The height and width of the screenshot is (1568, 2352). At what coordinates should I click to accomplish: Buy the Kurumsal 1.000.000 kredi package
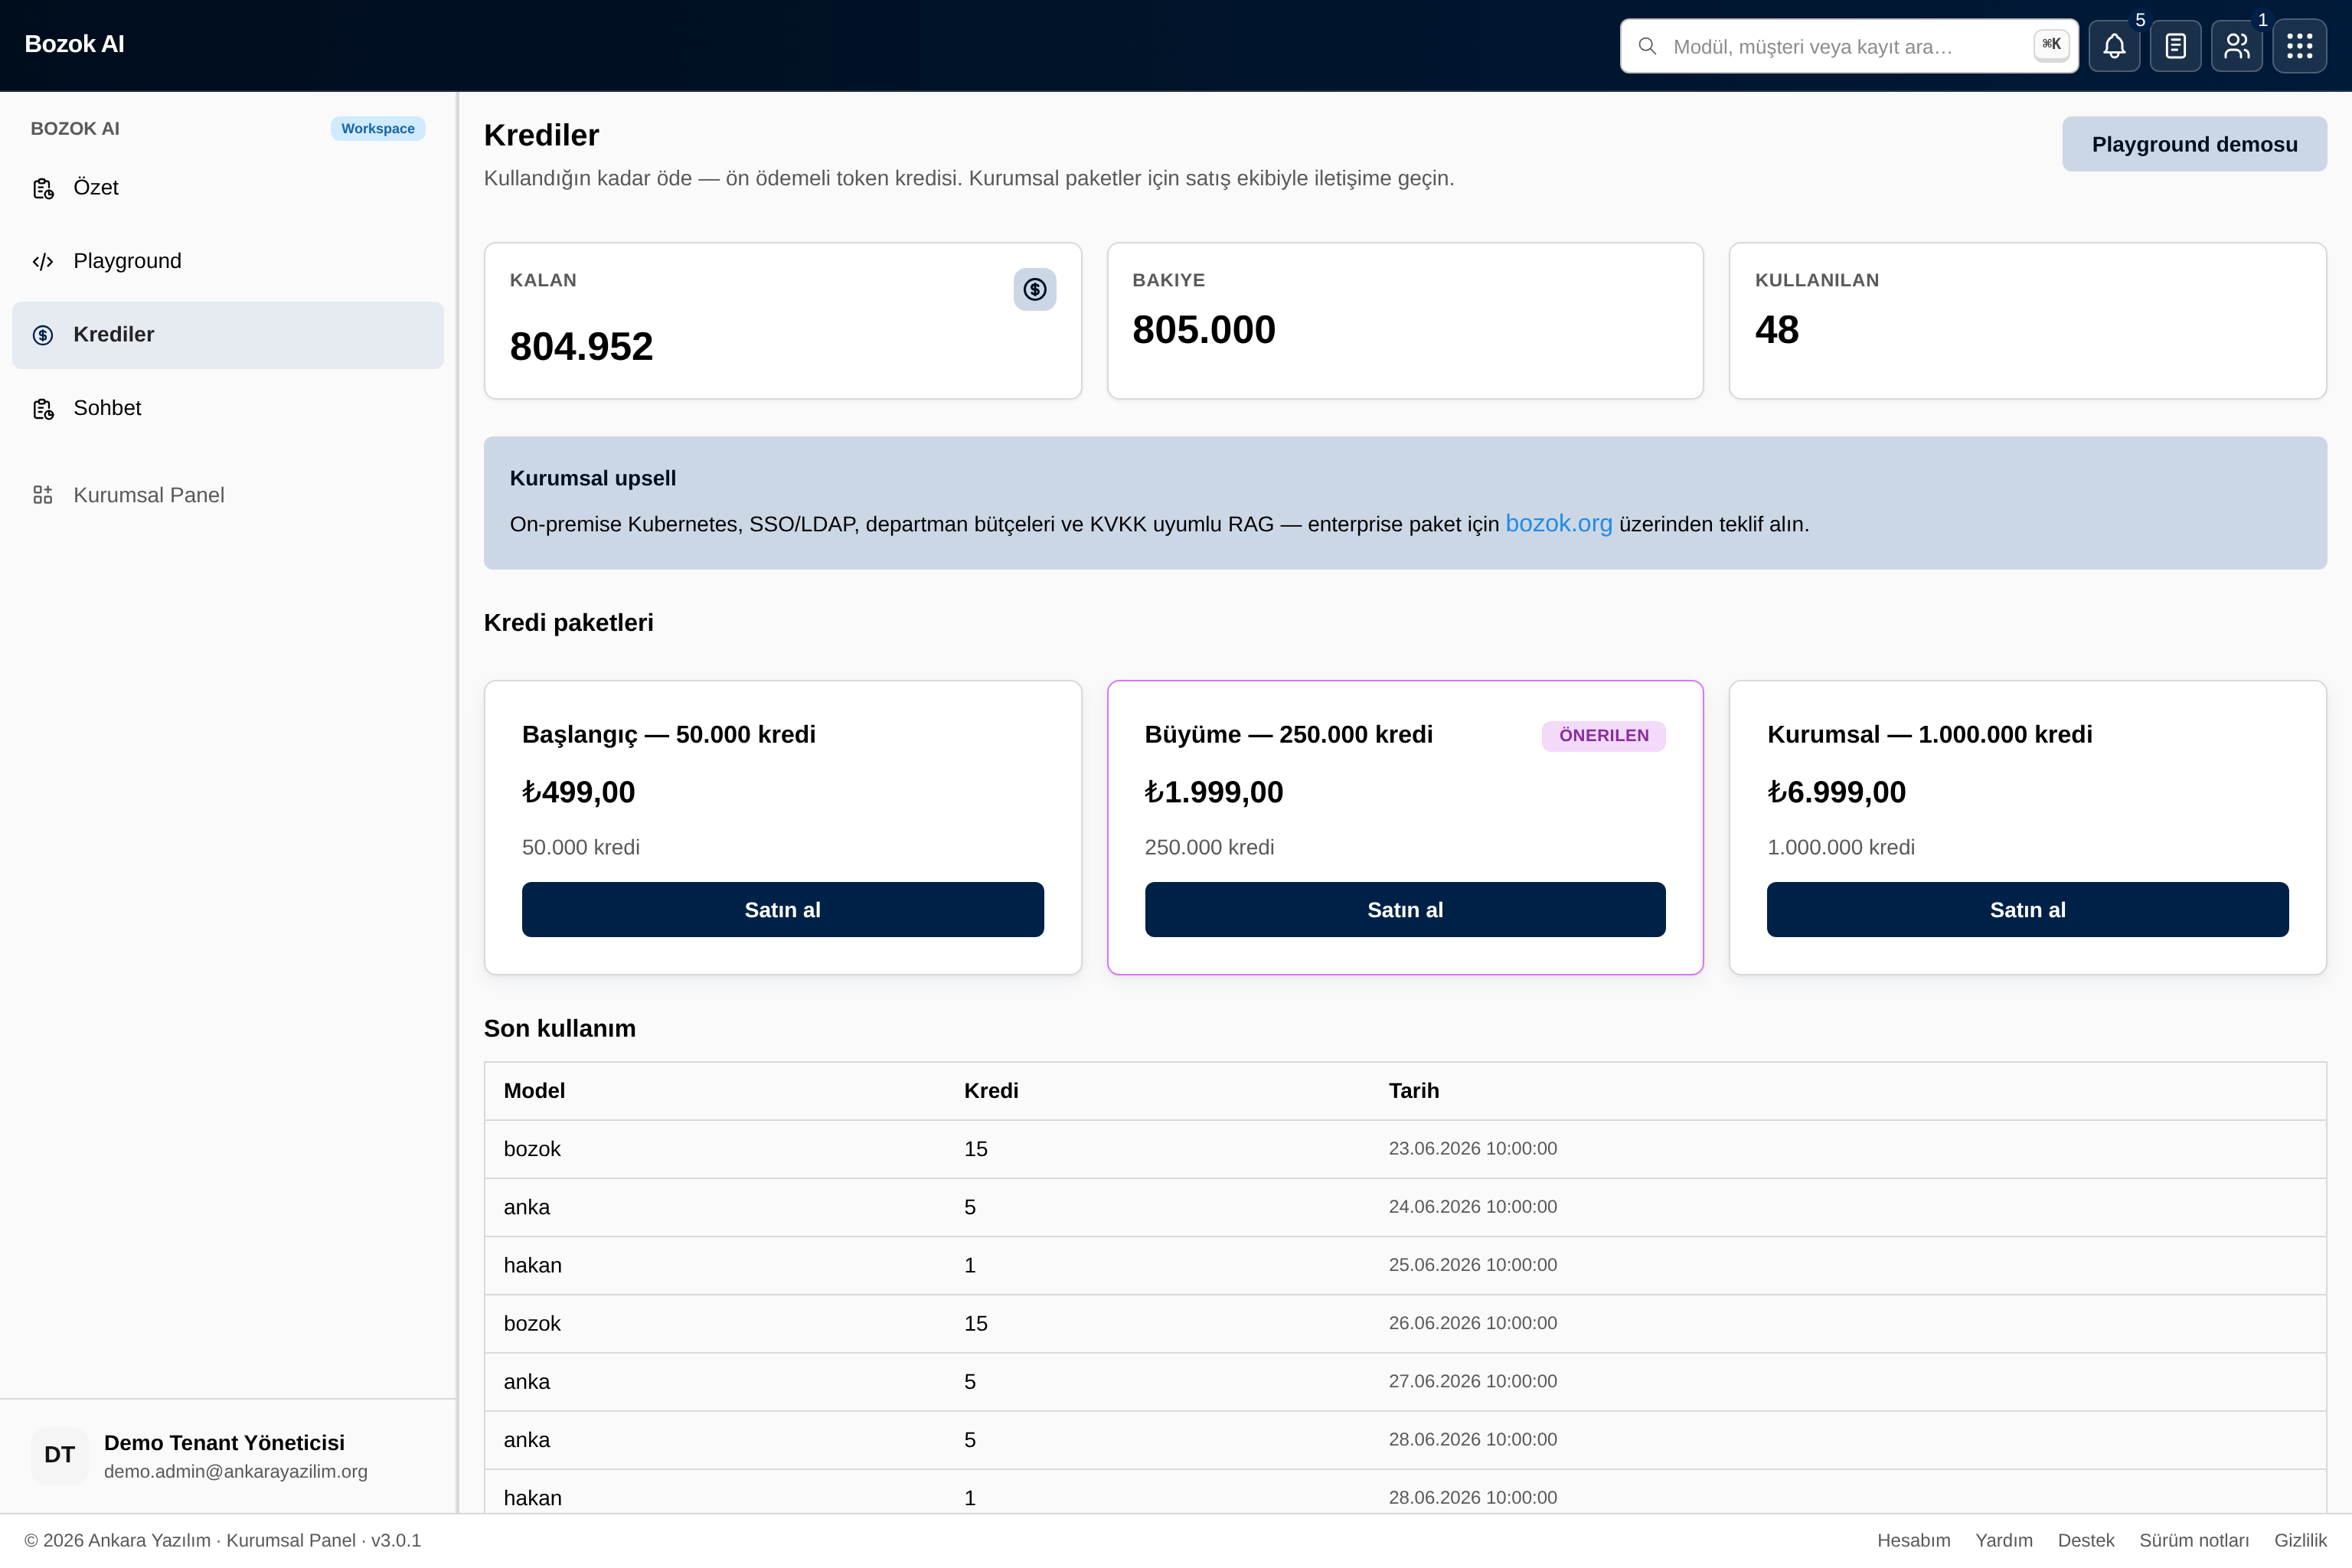point(2027,910)
